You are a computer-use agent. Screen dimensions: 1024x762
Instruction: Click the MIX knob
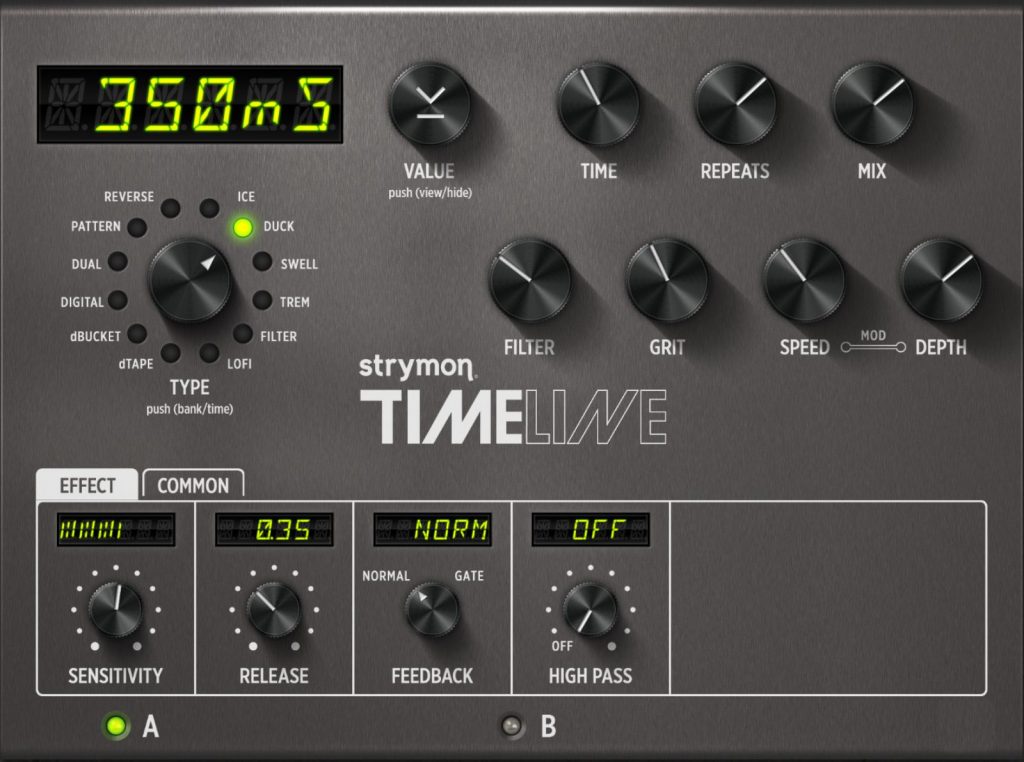click(872, 104)
